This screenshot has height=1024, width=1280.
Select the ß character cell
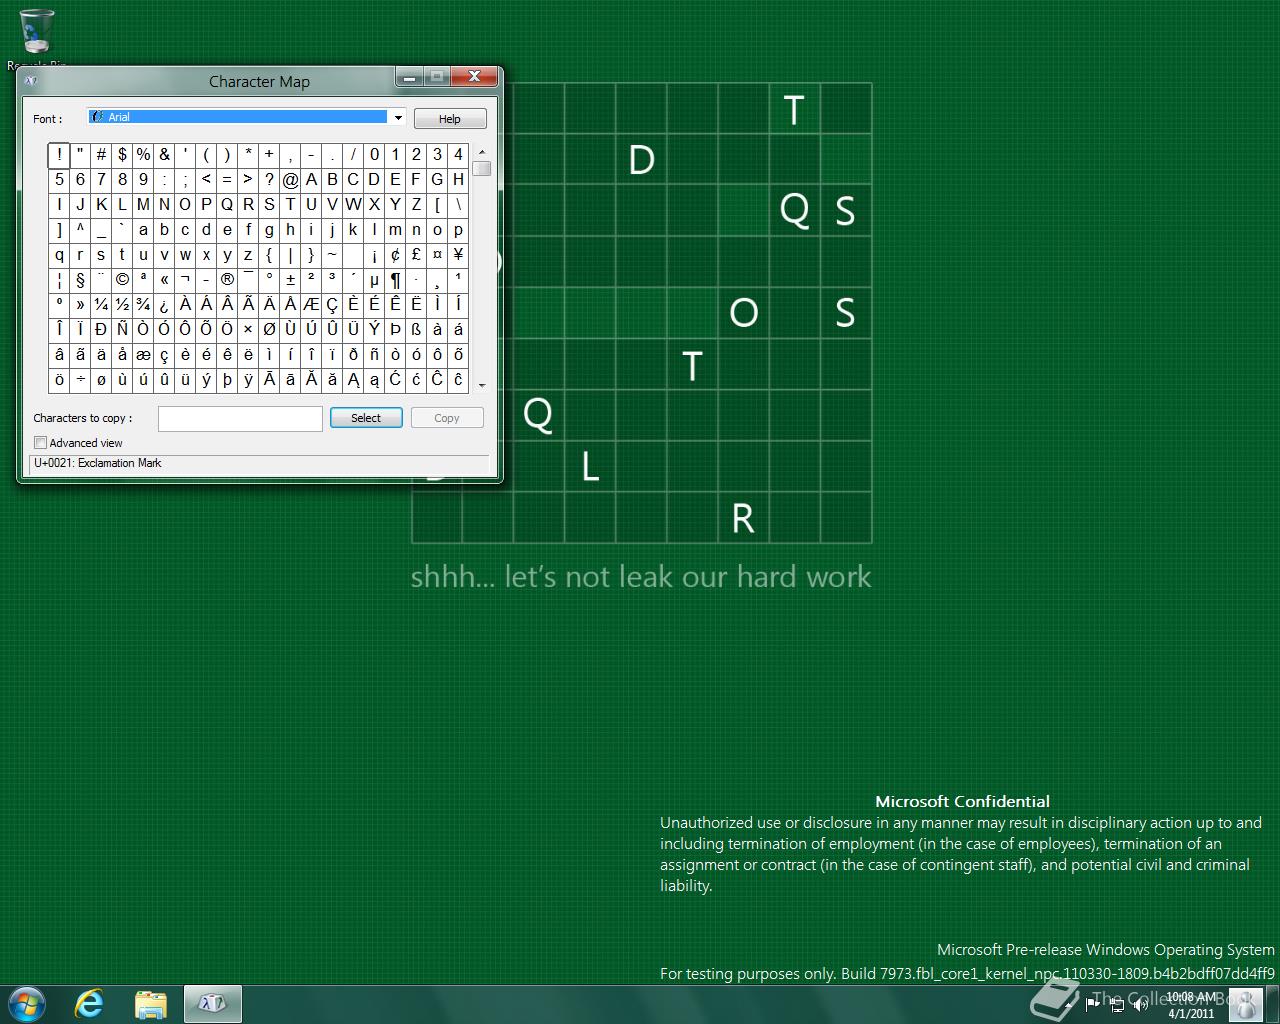pos(416,329)
